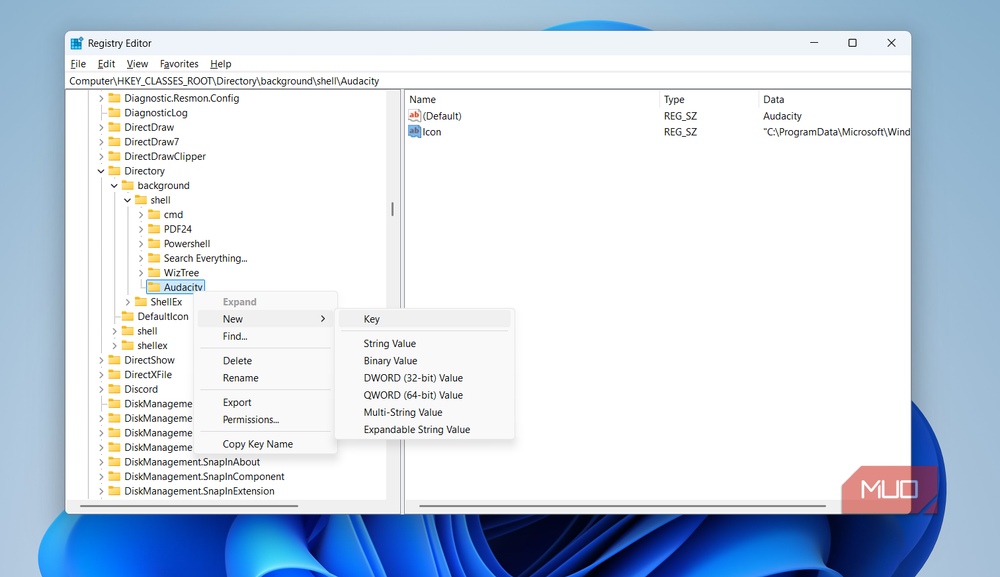Expand the cmd key

tap(141, 215)
